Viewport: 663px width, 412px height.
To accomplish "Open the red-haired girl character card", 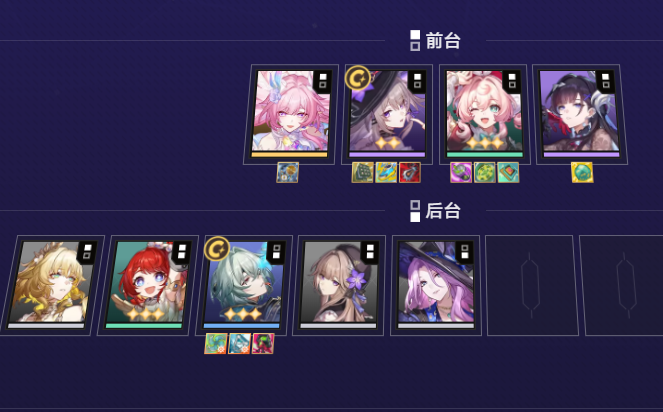I will coord(147,285).
